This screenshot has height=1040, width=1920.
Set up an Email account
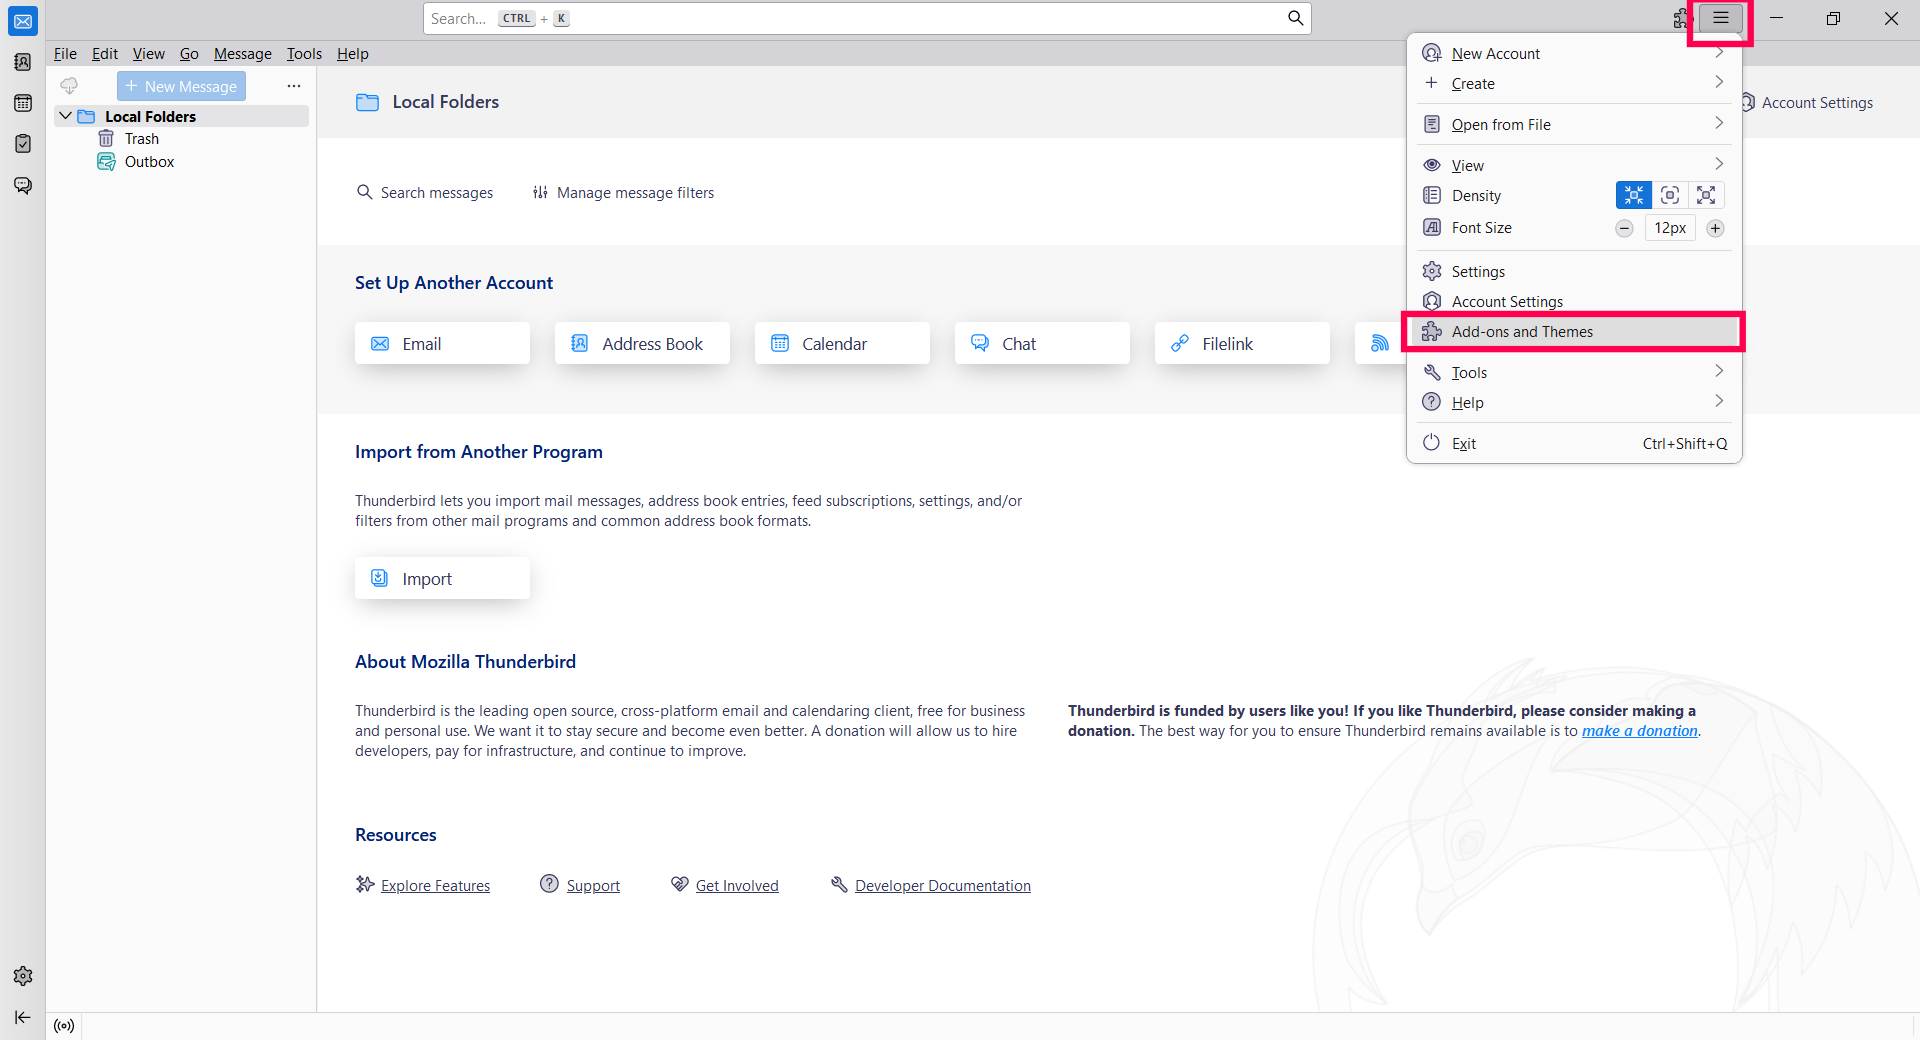pos(442,343)
